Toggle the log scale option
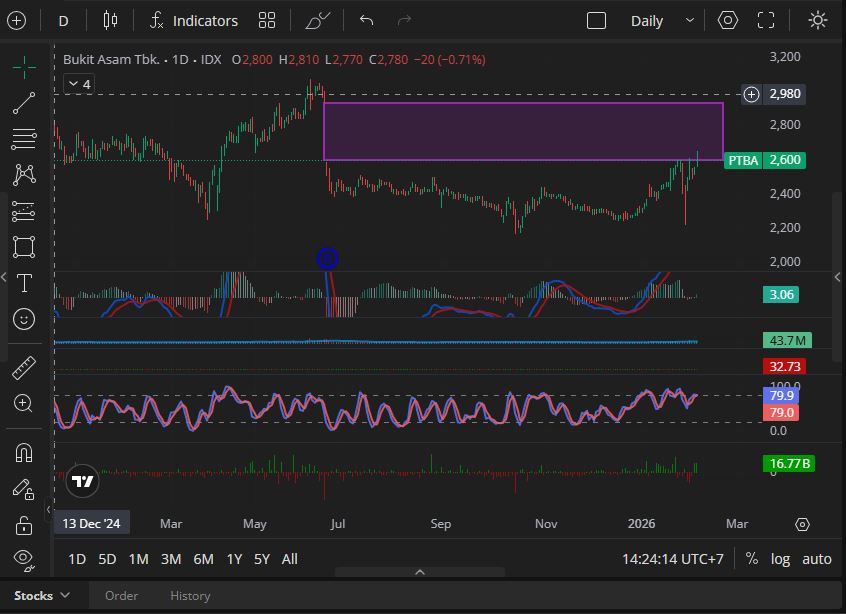This screenshot has height=614, width=846. pos(780,559)
